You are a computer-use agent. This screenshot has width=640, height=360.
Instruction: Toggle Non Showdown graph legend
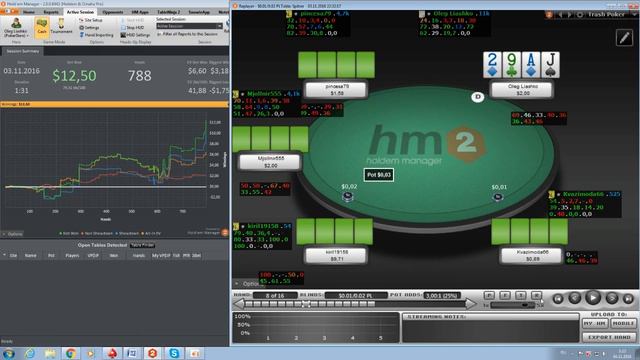pyautogui.click(x=97, y=233)
